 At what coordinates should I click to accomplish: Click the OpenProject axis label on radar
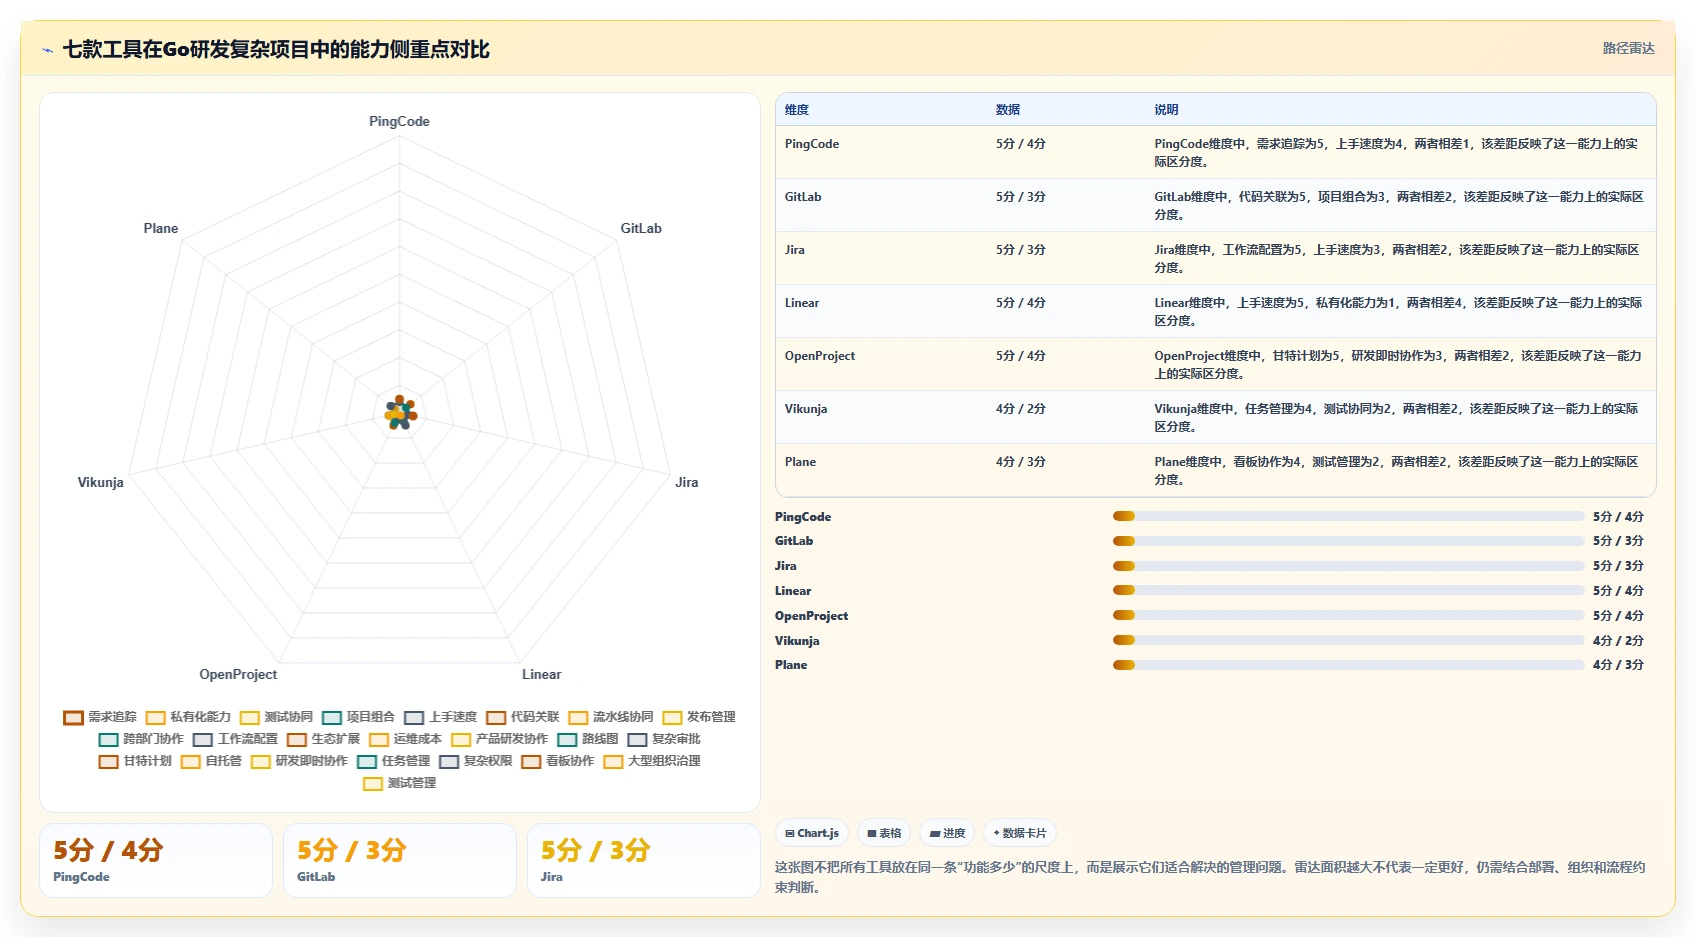tap(238, 674)
